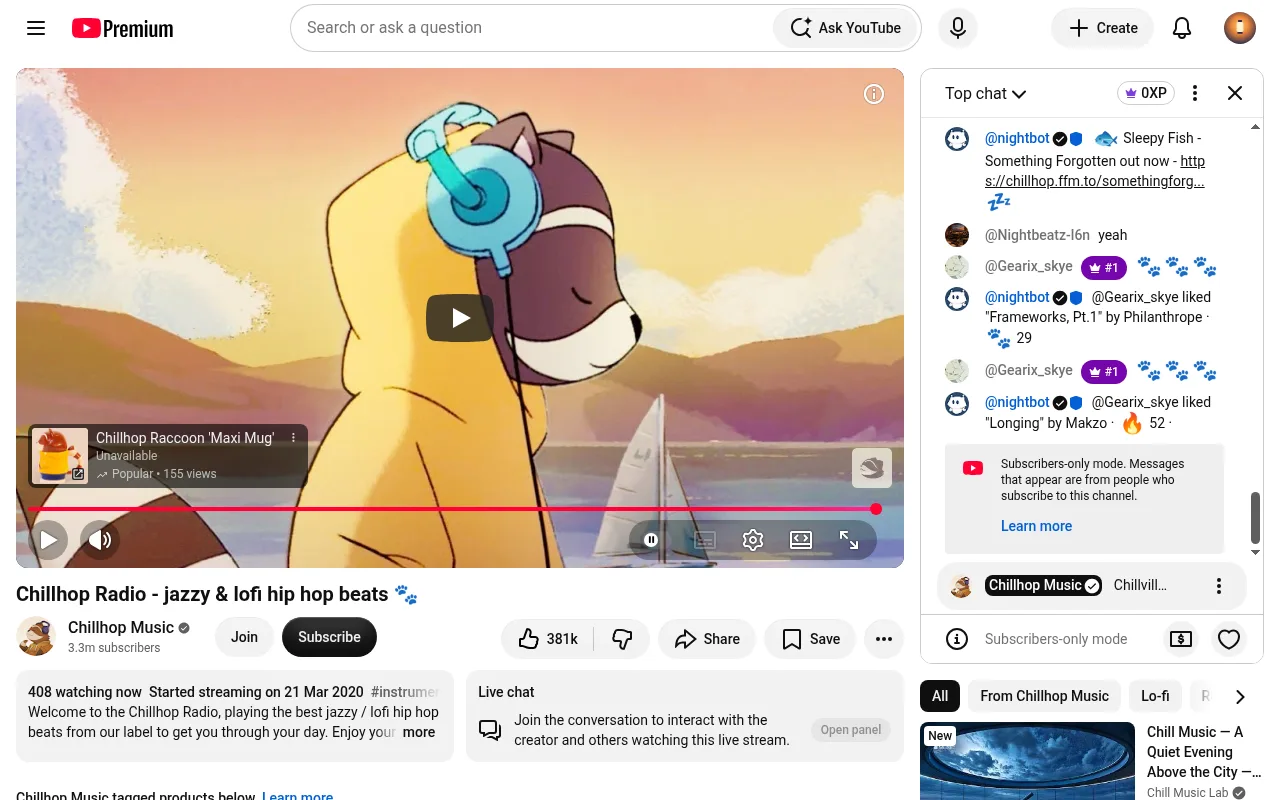Close the live chat panel
Viewport: 1280px width, 800px height.
pos(1235,93)
